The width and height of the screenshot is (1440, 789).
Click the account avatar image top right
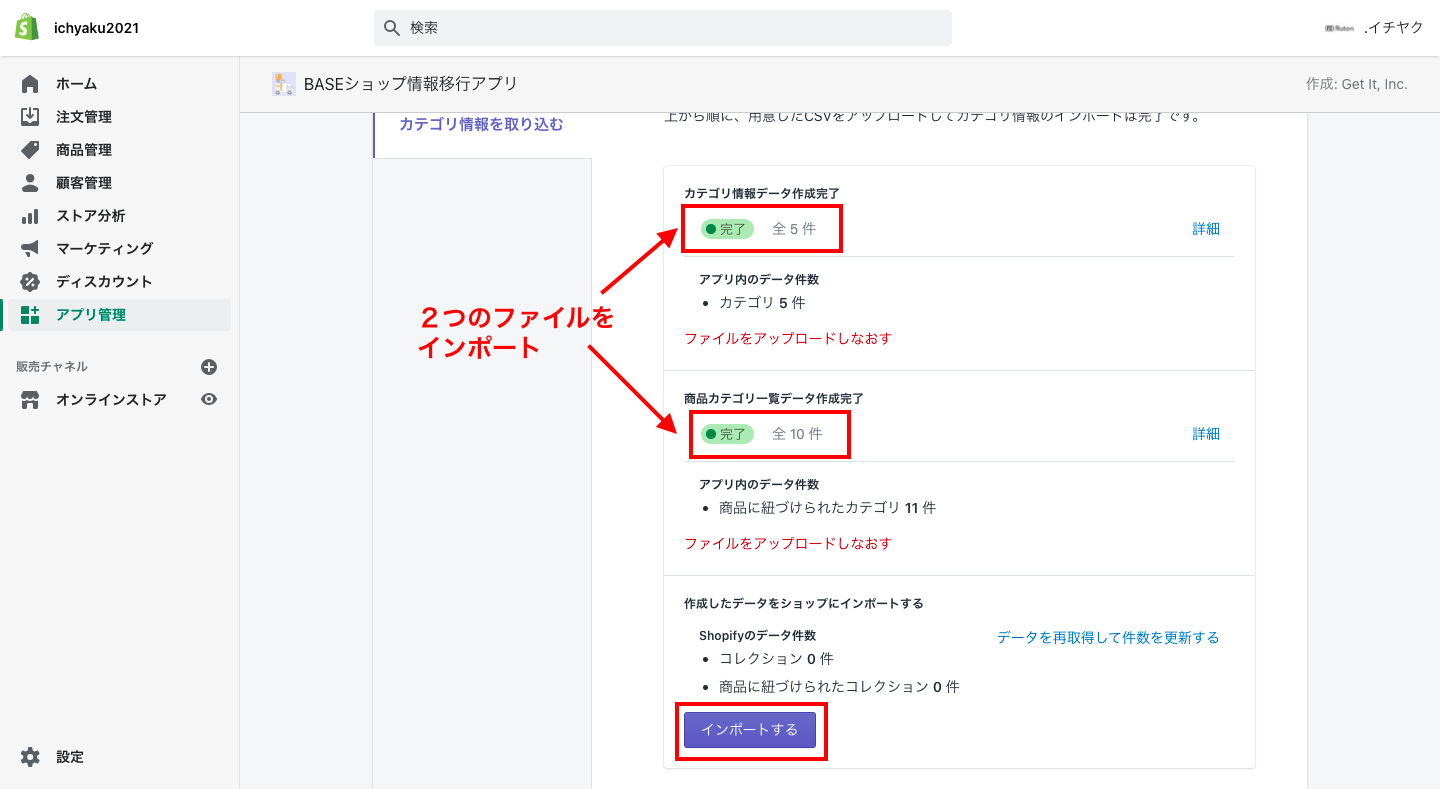[x=1340, y=28]
